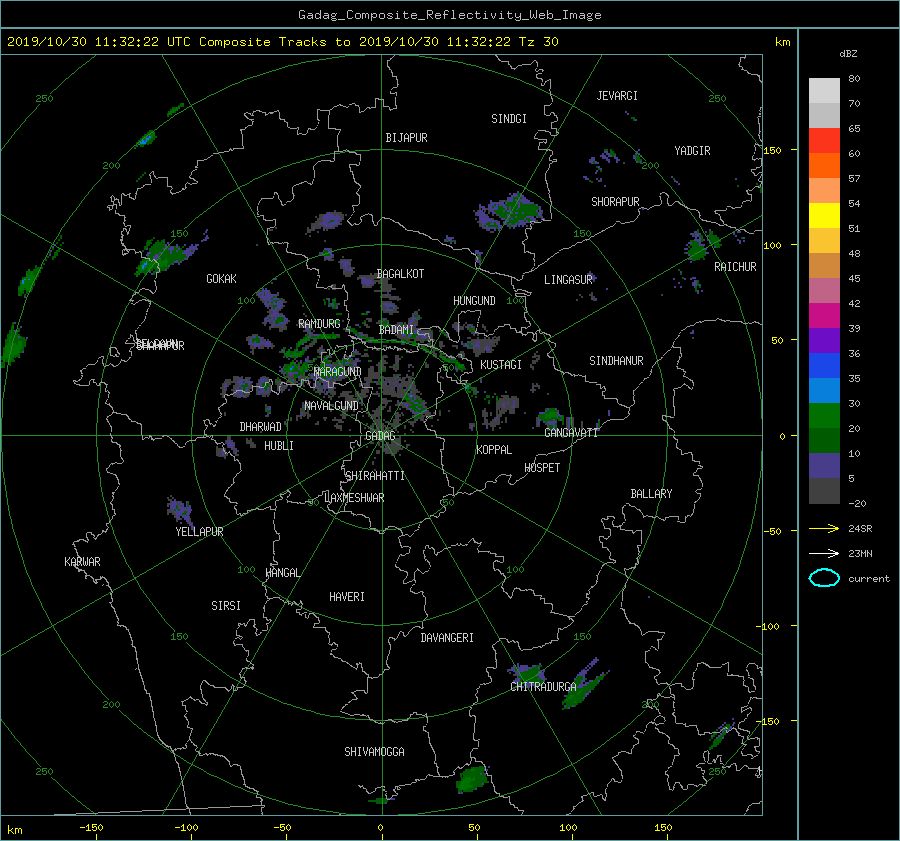
Task: Click the blue 36 dBZ legend swatch
Action: 824,365
